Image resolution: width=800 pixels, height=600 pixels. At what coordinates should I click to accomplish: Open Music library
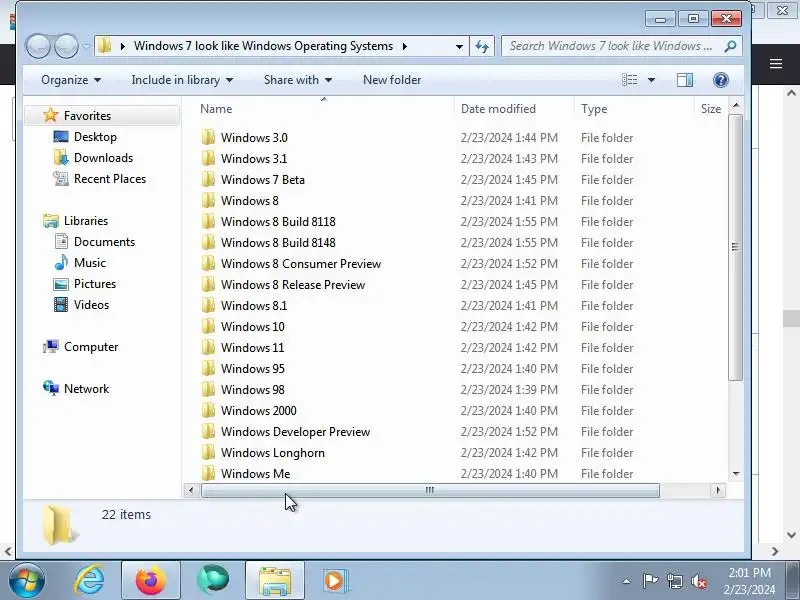(x=90, y=263)
